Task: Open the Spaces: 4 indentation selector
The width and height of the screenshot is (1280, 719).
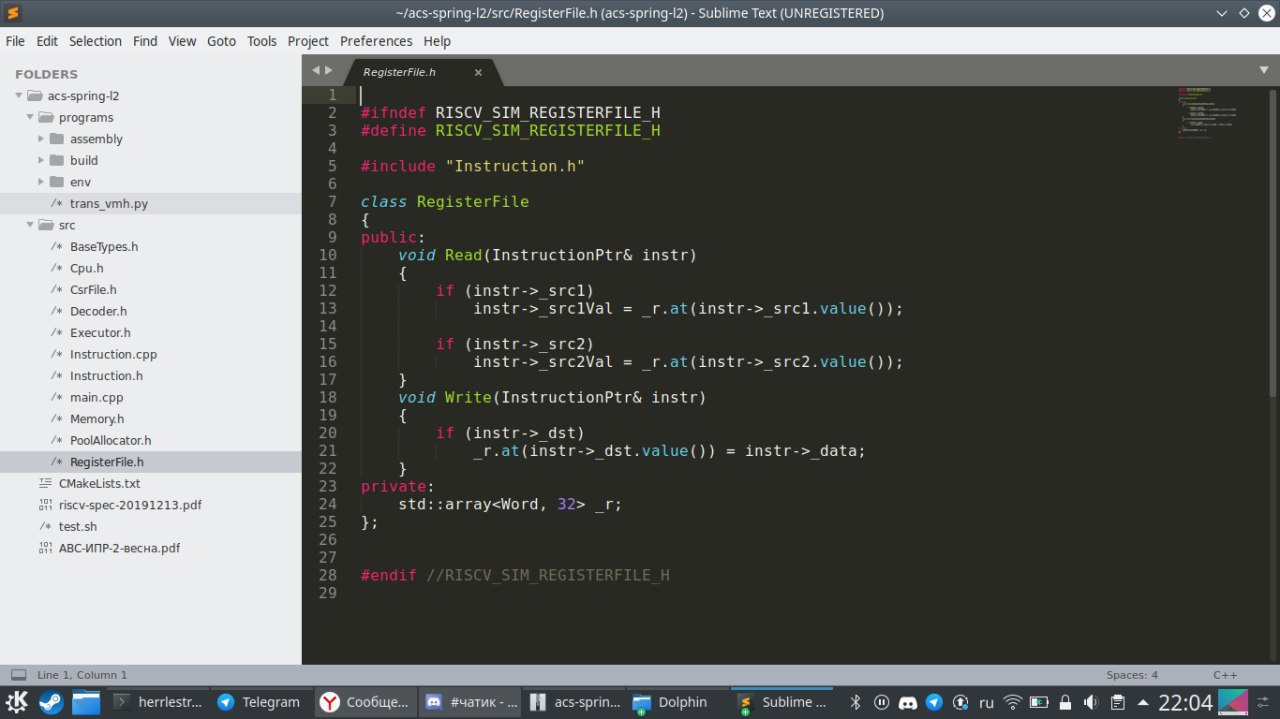Action: click(1132, 675)
